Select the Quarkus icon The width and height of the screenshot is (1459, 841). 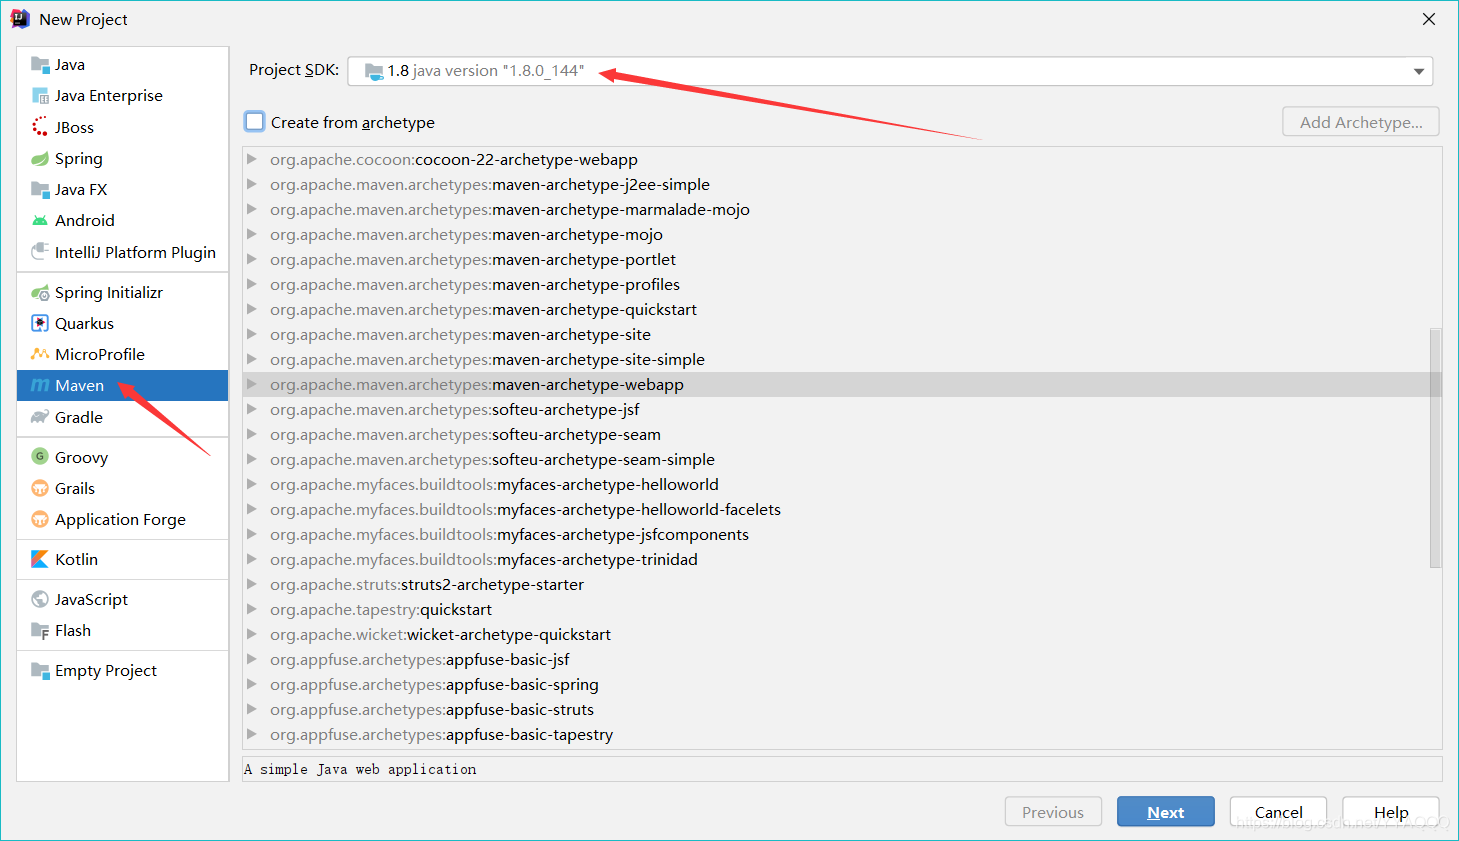pos(40,323)
